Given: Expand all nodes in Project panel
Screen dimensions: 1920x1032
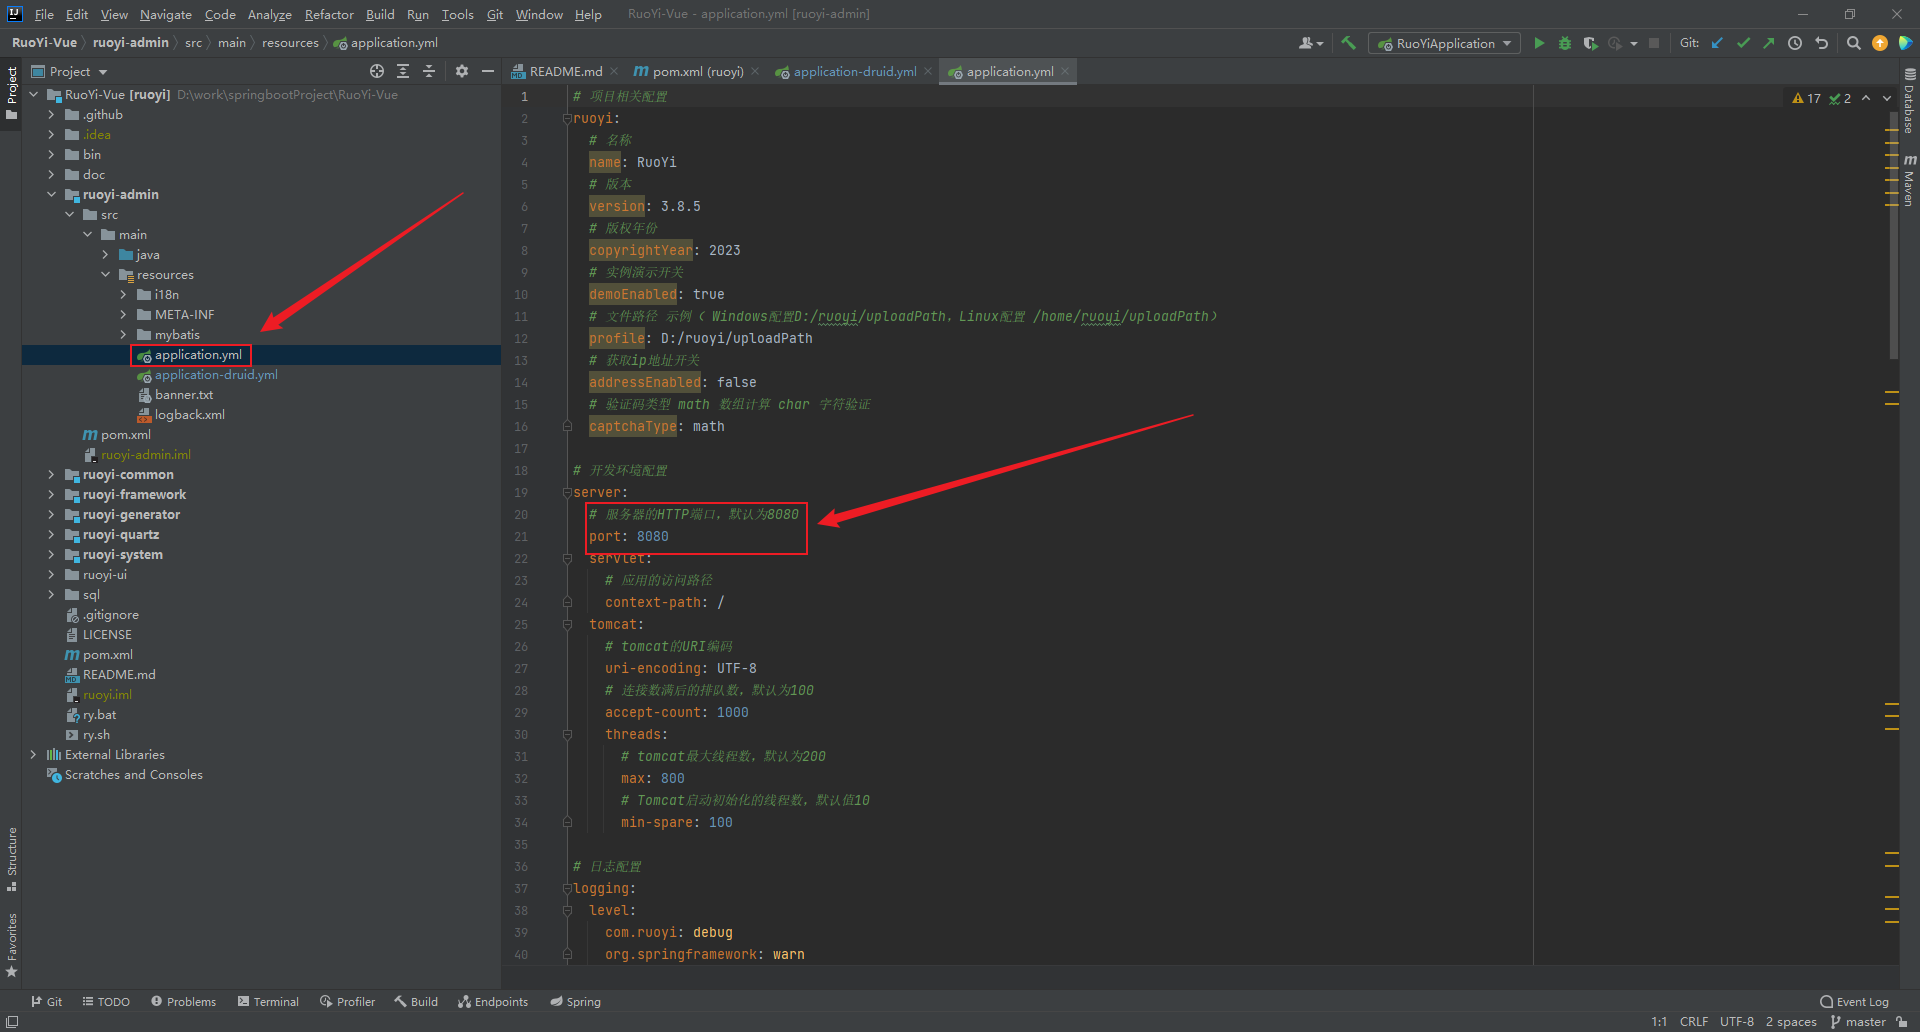Looking at the screenshot, I should tap(403, 71).
